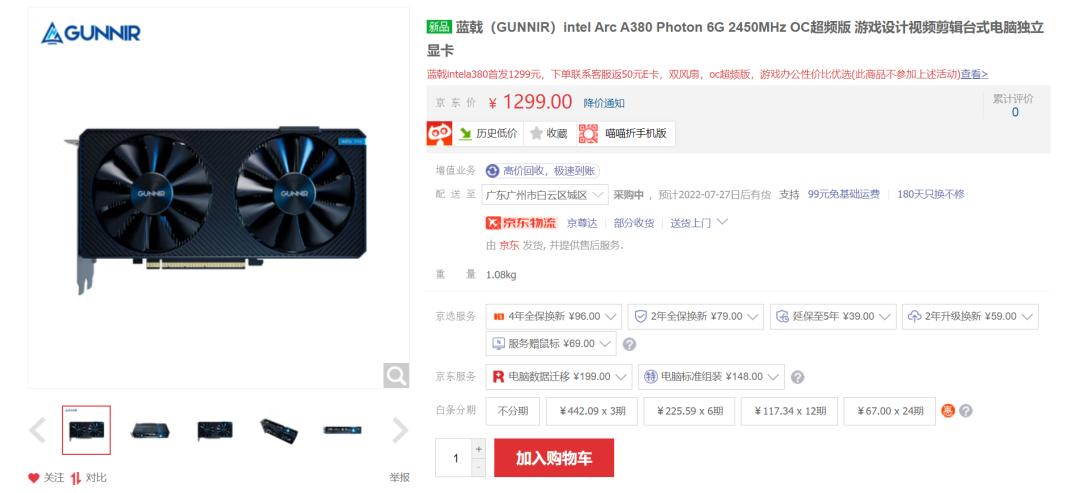Open the 广东广州市白云区城区 delivery address dropdown
This screenshot has height=493, width=1080.
coord(545,195)
